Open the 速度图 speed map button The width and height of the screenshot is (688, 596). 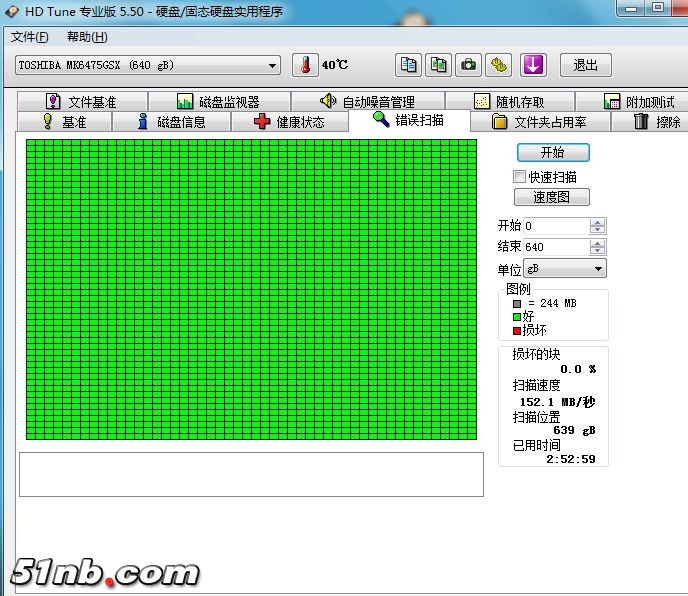click(552, 197)
